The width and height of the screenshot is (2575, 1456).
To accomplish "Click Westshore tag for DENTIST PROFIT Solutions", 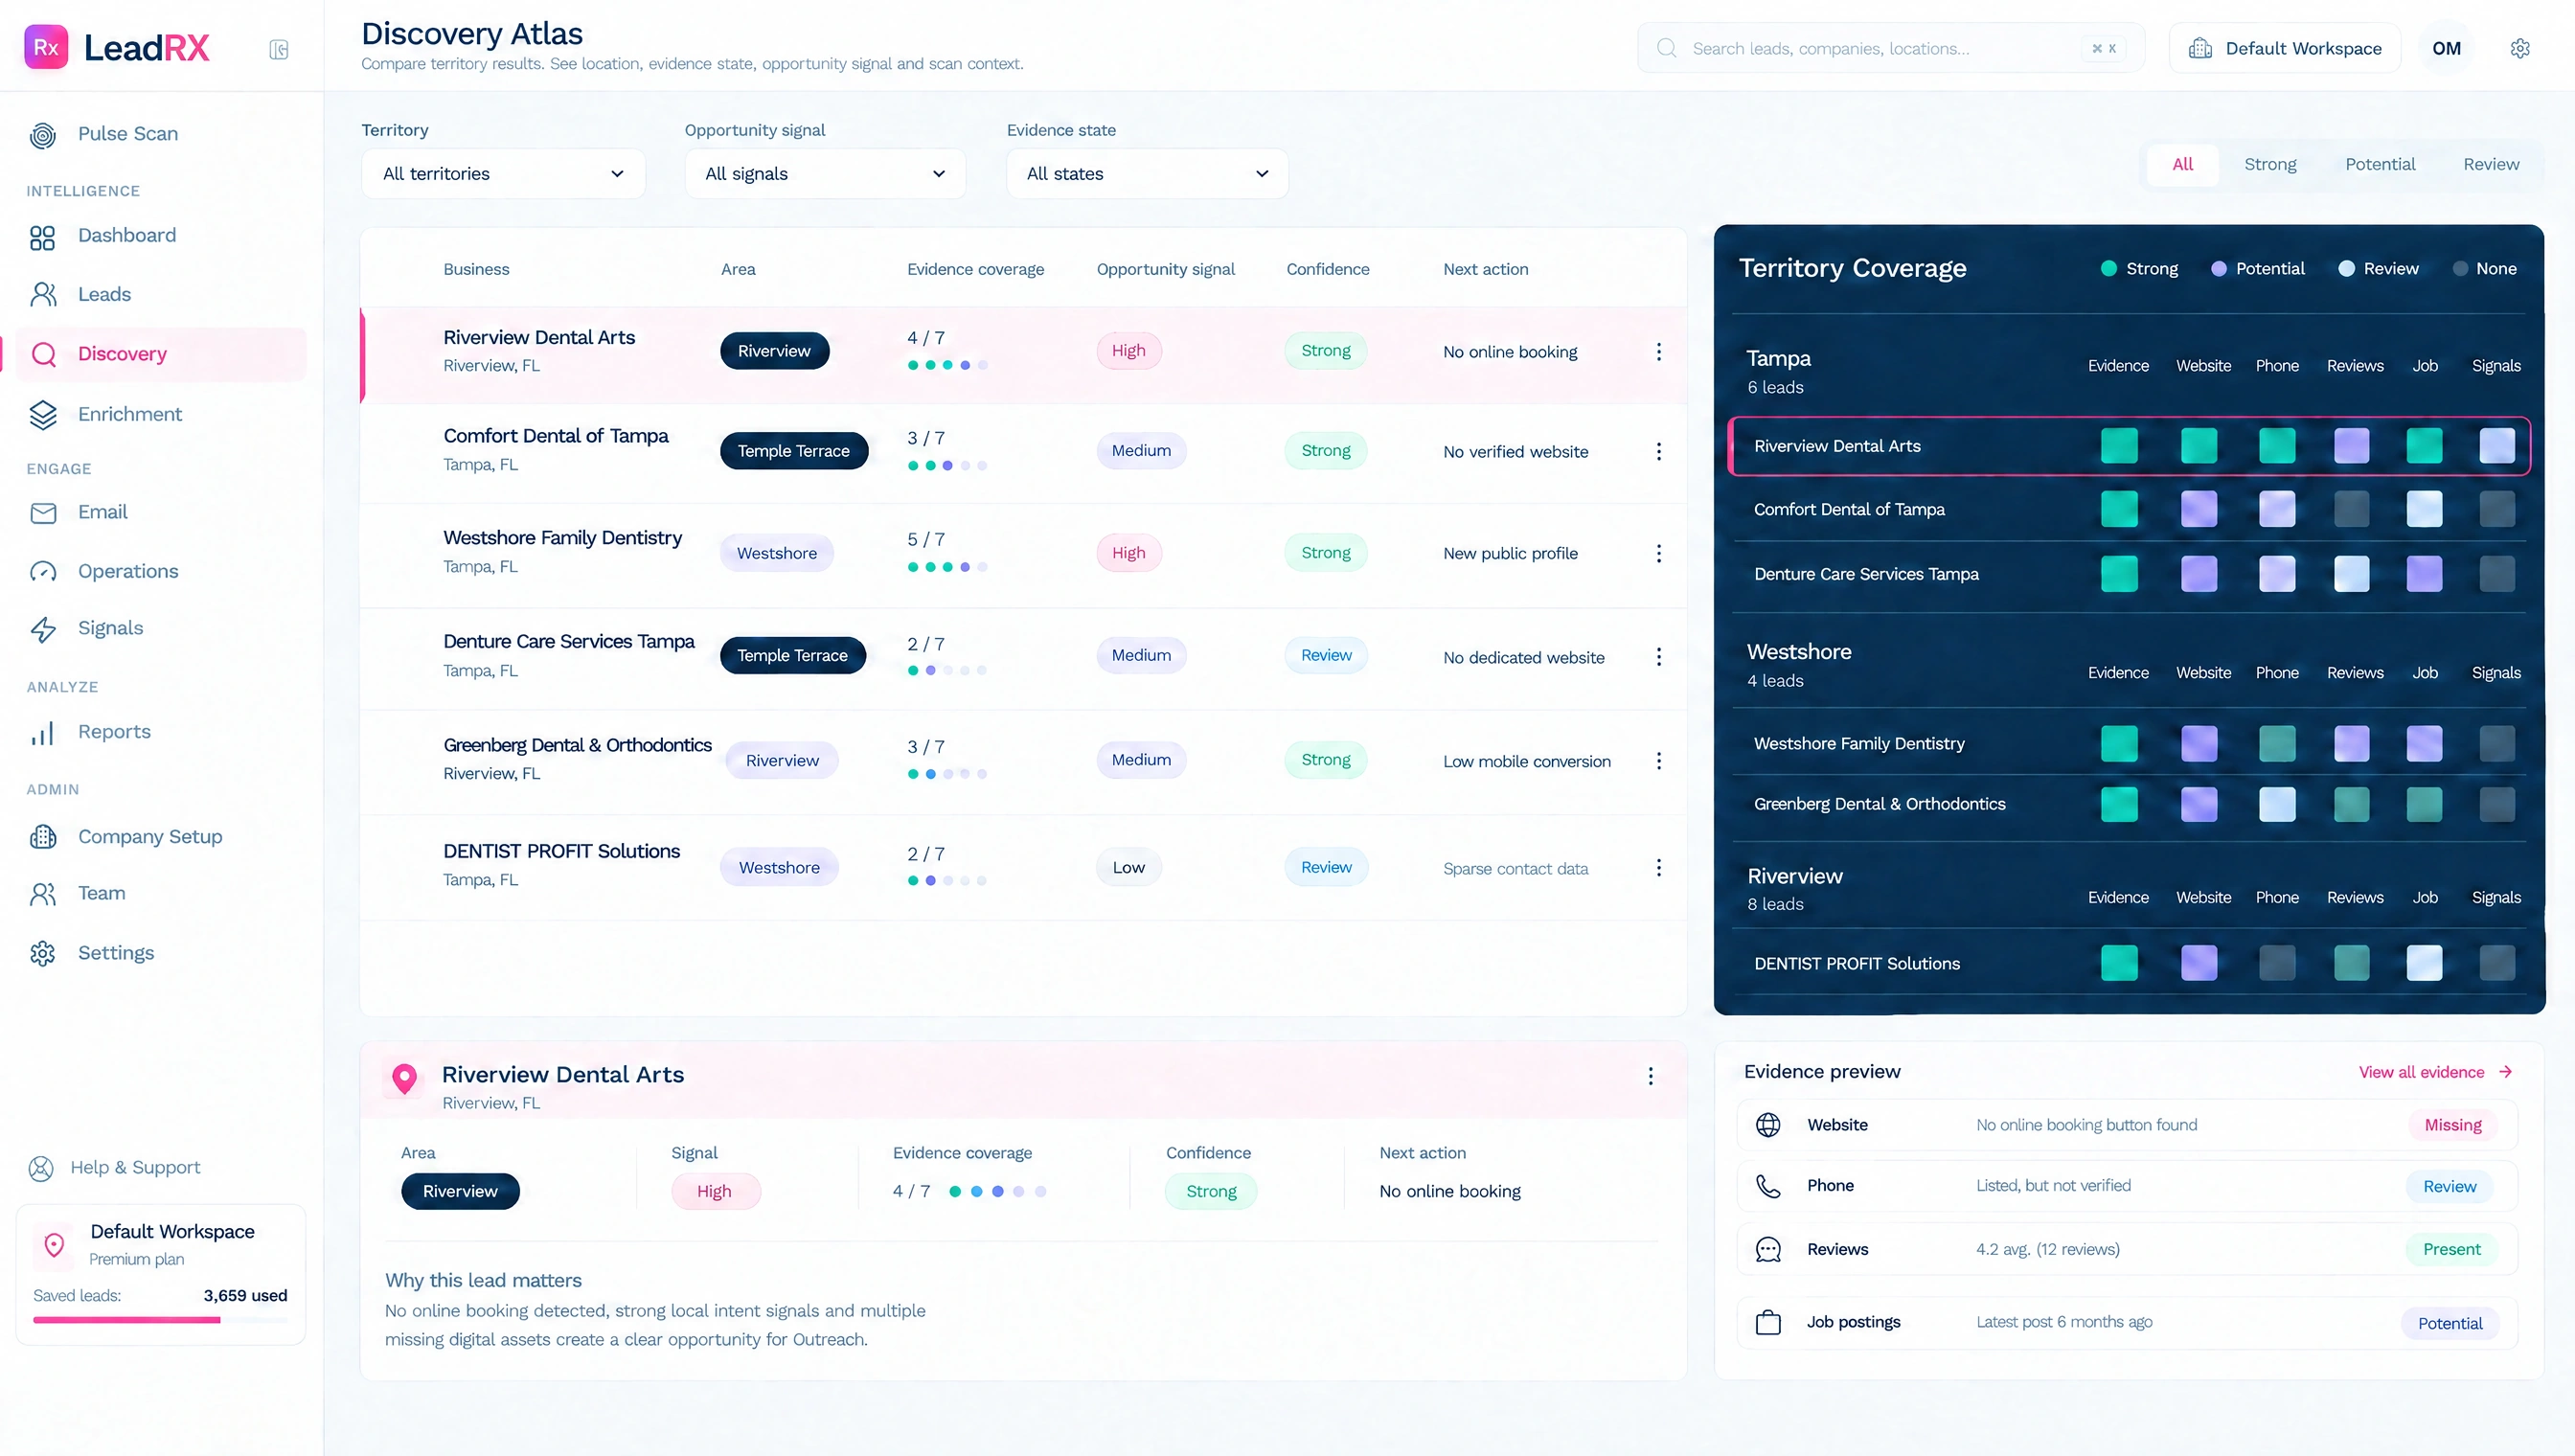I will click(779, 868).
